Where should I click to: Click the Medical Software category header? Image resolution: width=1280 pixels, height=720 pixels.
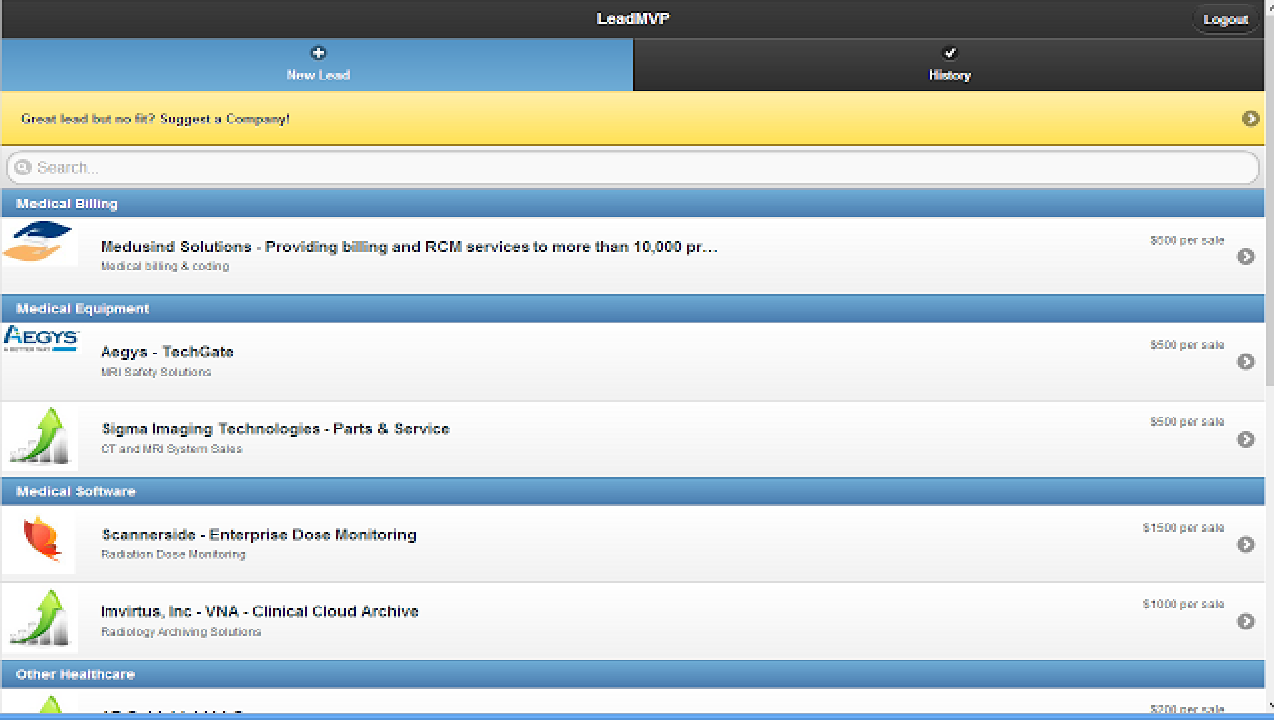point(633,492)
